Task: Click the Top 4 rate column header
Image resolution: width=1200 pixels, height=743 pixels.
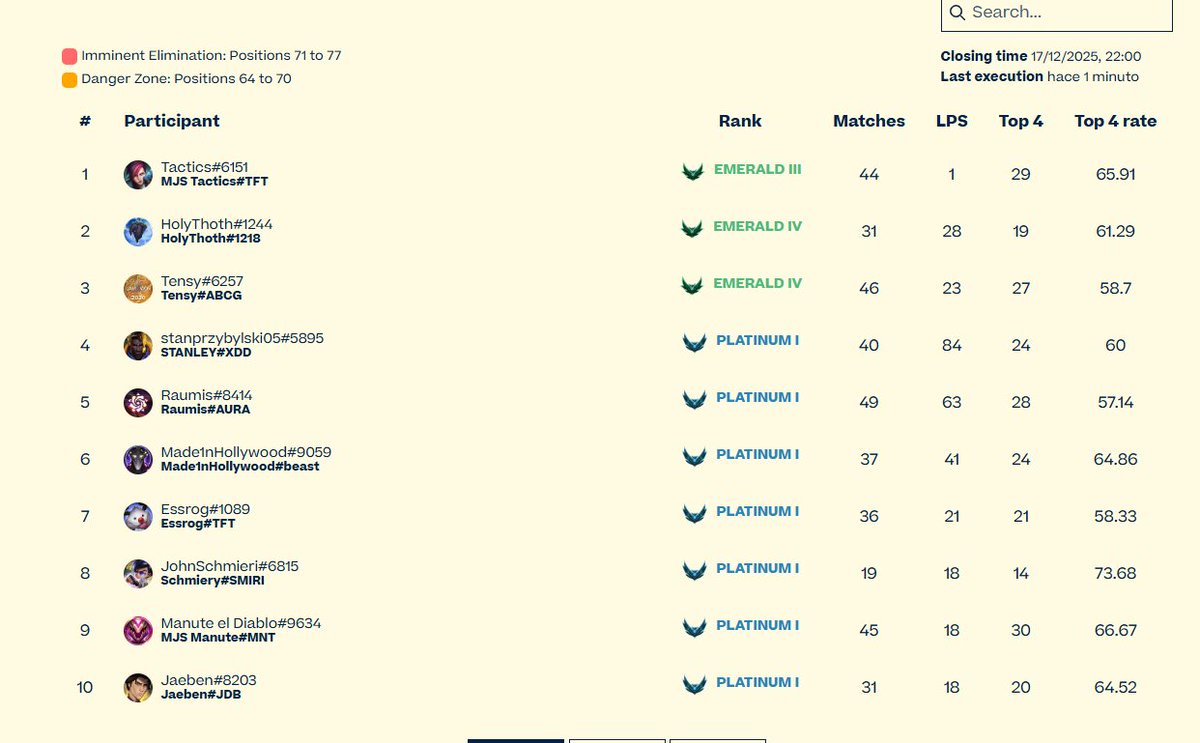Action: [1116, 121]
